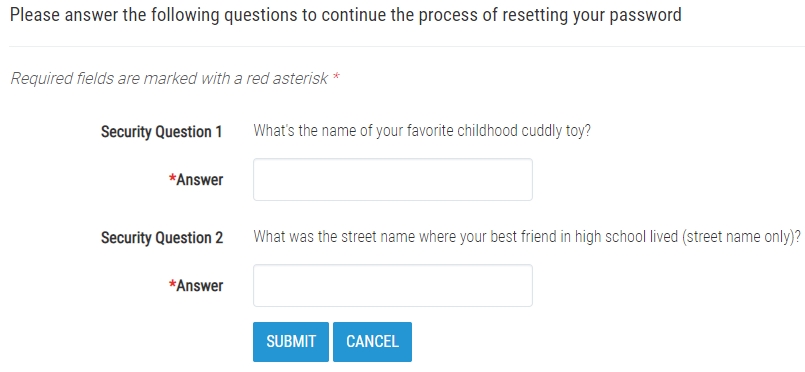Viewport: 805px width, 372px height.
Task: Click the blue SUBMIT button
Action: click(x=291, y=342)
